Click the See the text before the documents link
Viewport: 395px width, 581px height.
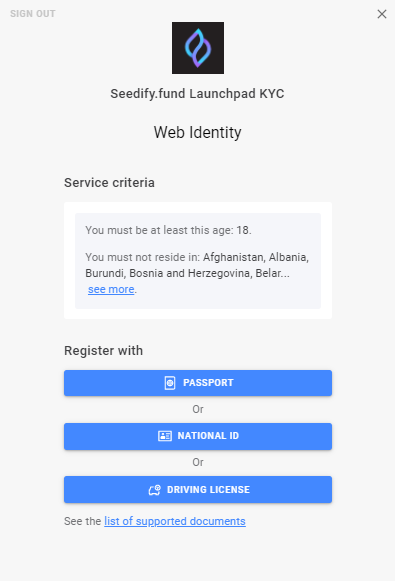click(x=83, y=521)
